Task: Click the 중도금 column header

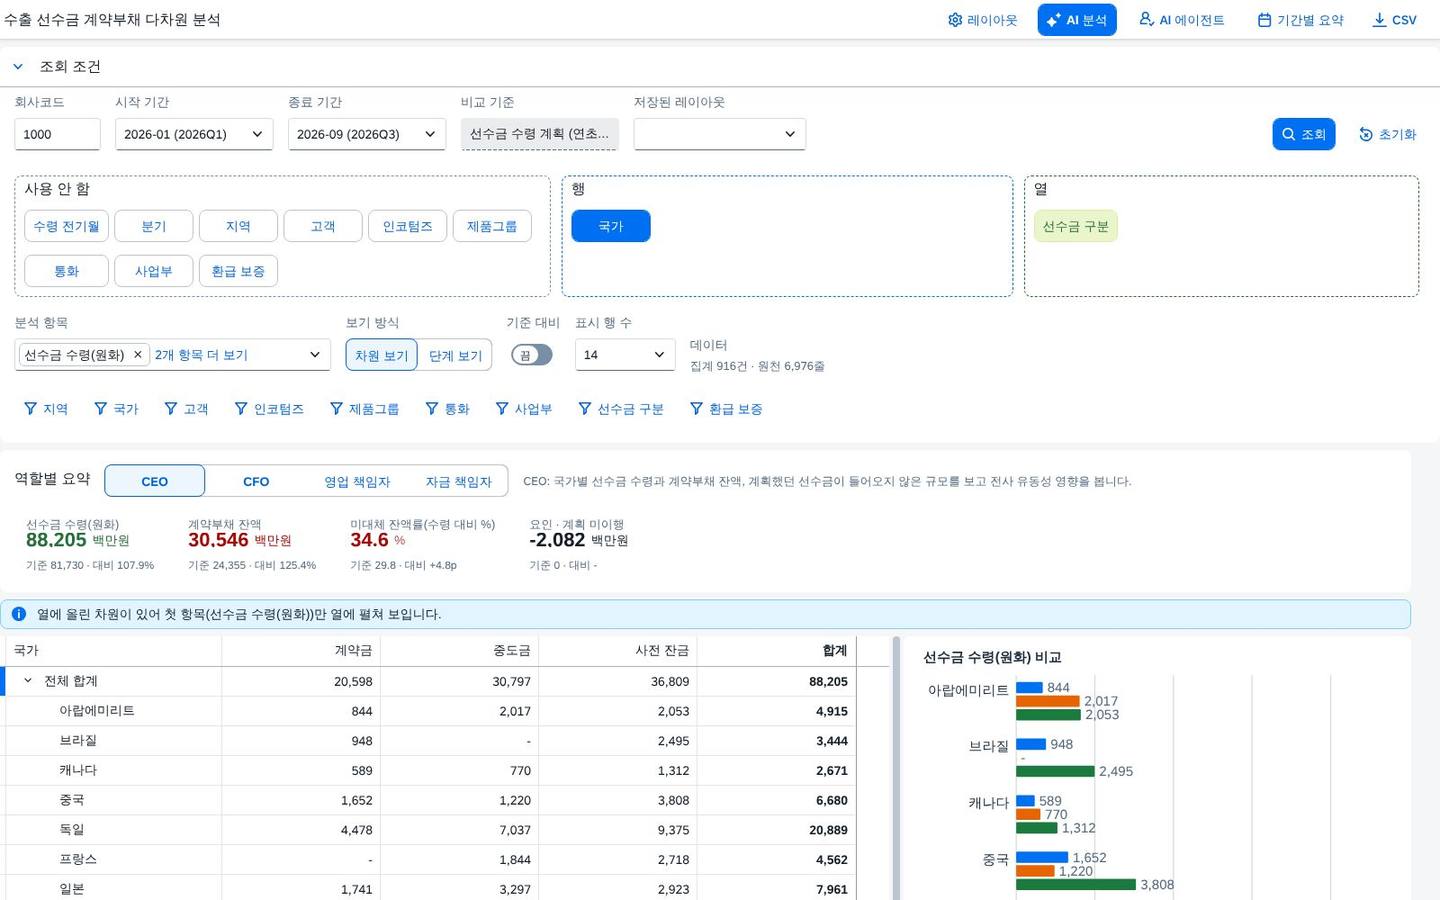Action: click(459, 651)
